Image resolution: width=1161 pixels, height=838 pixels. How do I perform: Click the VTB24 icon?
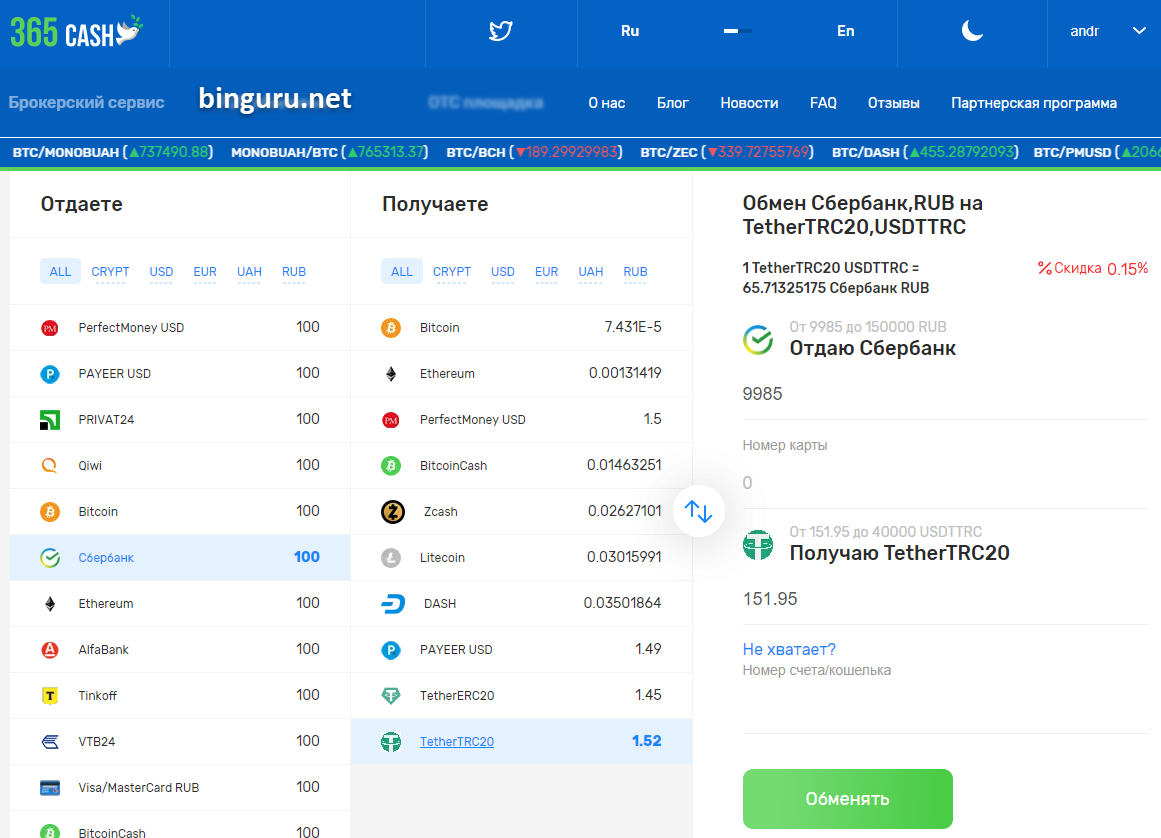tap(50, 741)
